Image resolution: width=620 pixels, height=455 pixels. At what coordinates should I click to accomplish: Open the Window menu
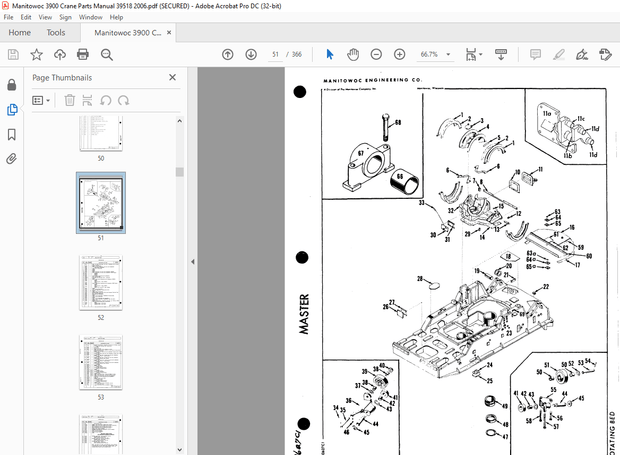[x=91, y=17]
